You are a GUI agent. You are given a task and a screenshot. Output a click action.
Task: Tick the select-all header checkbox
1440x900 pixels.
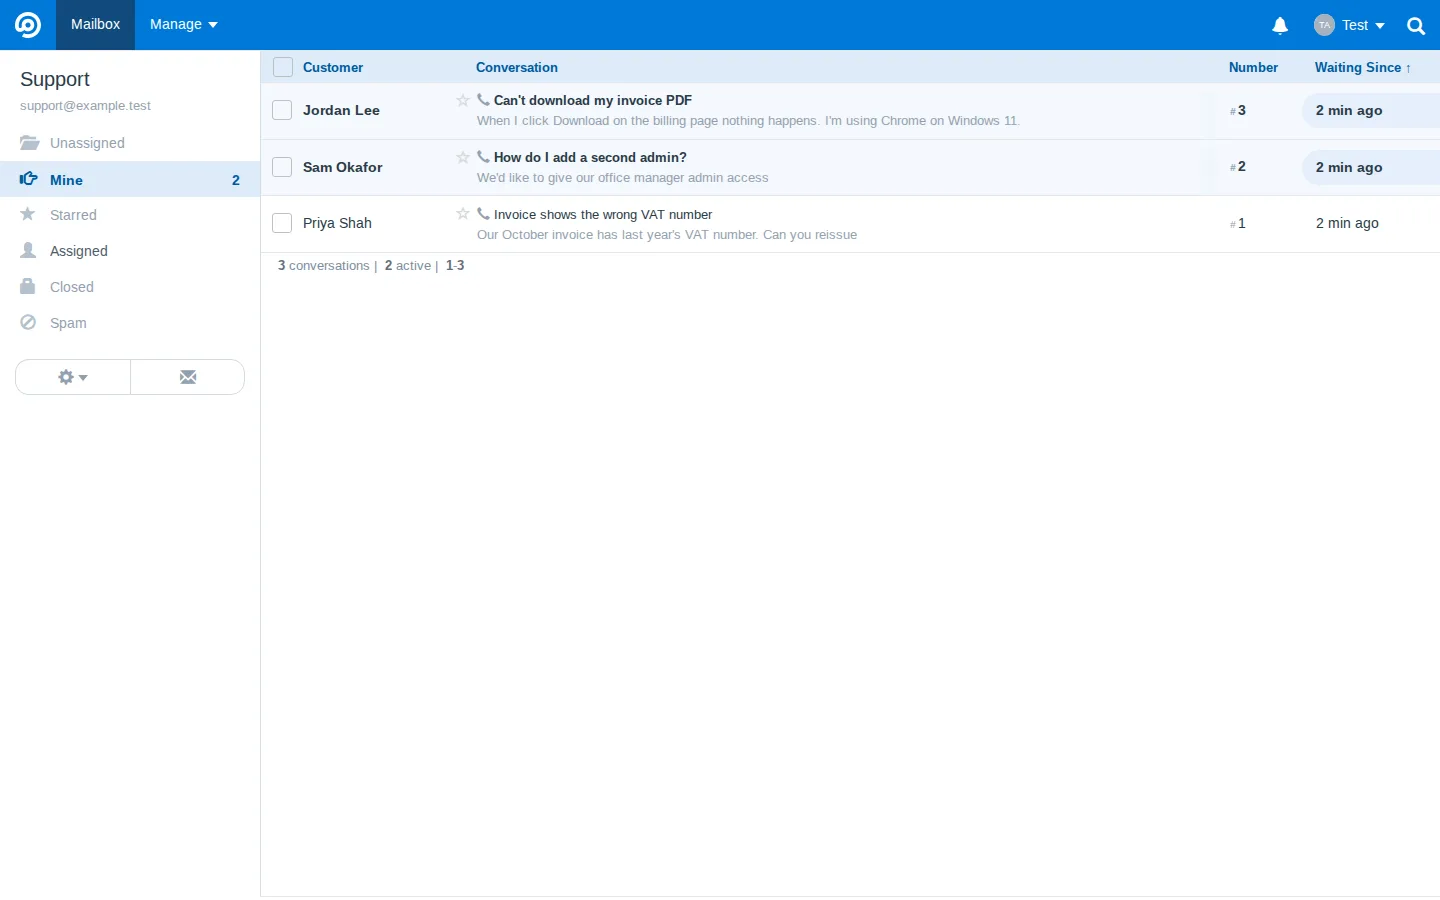click(283, 67)
